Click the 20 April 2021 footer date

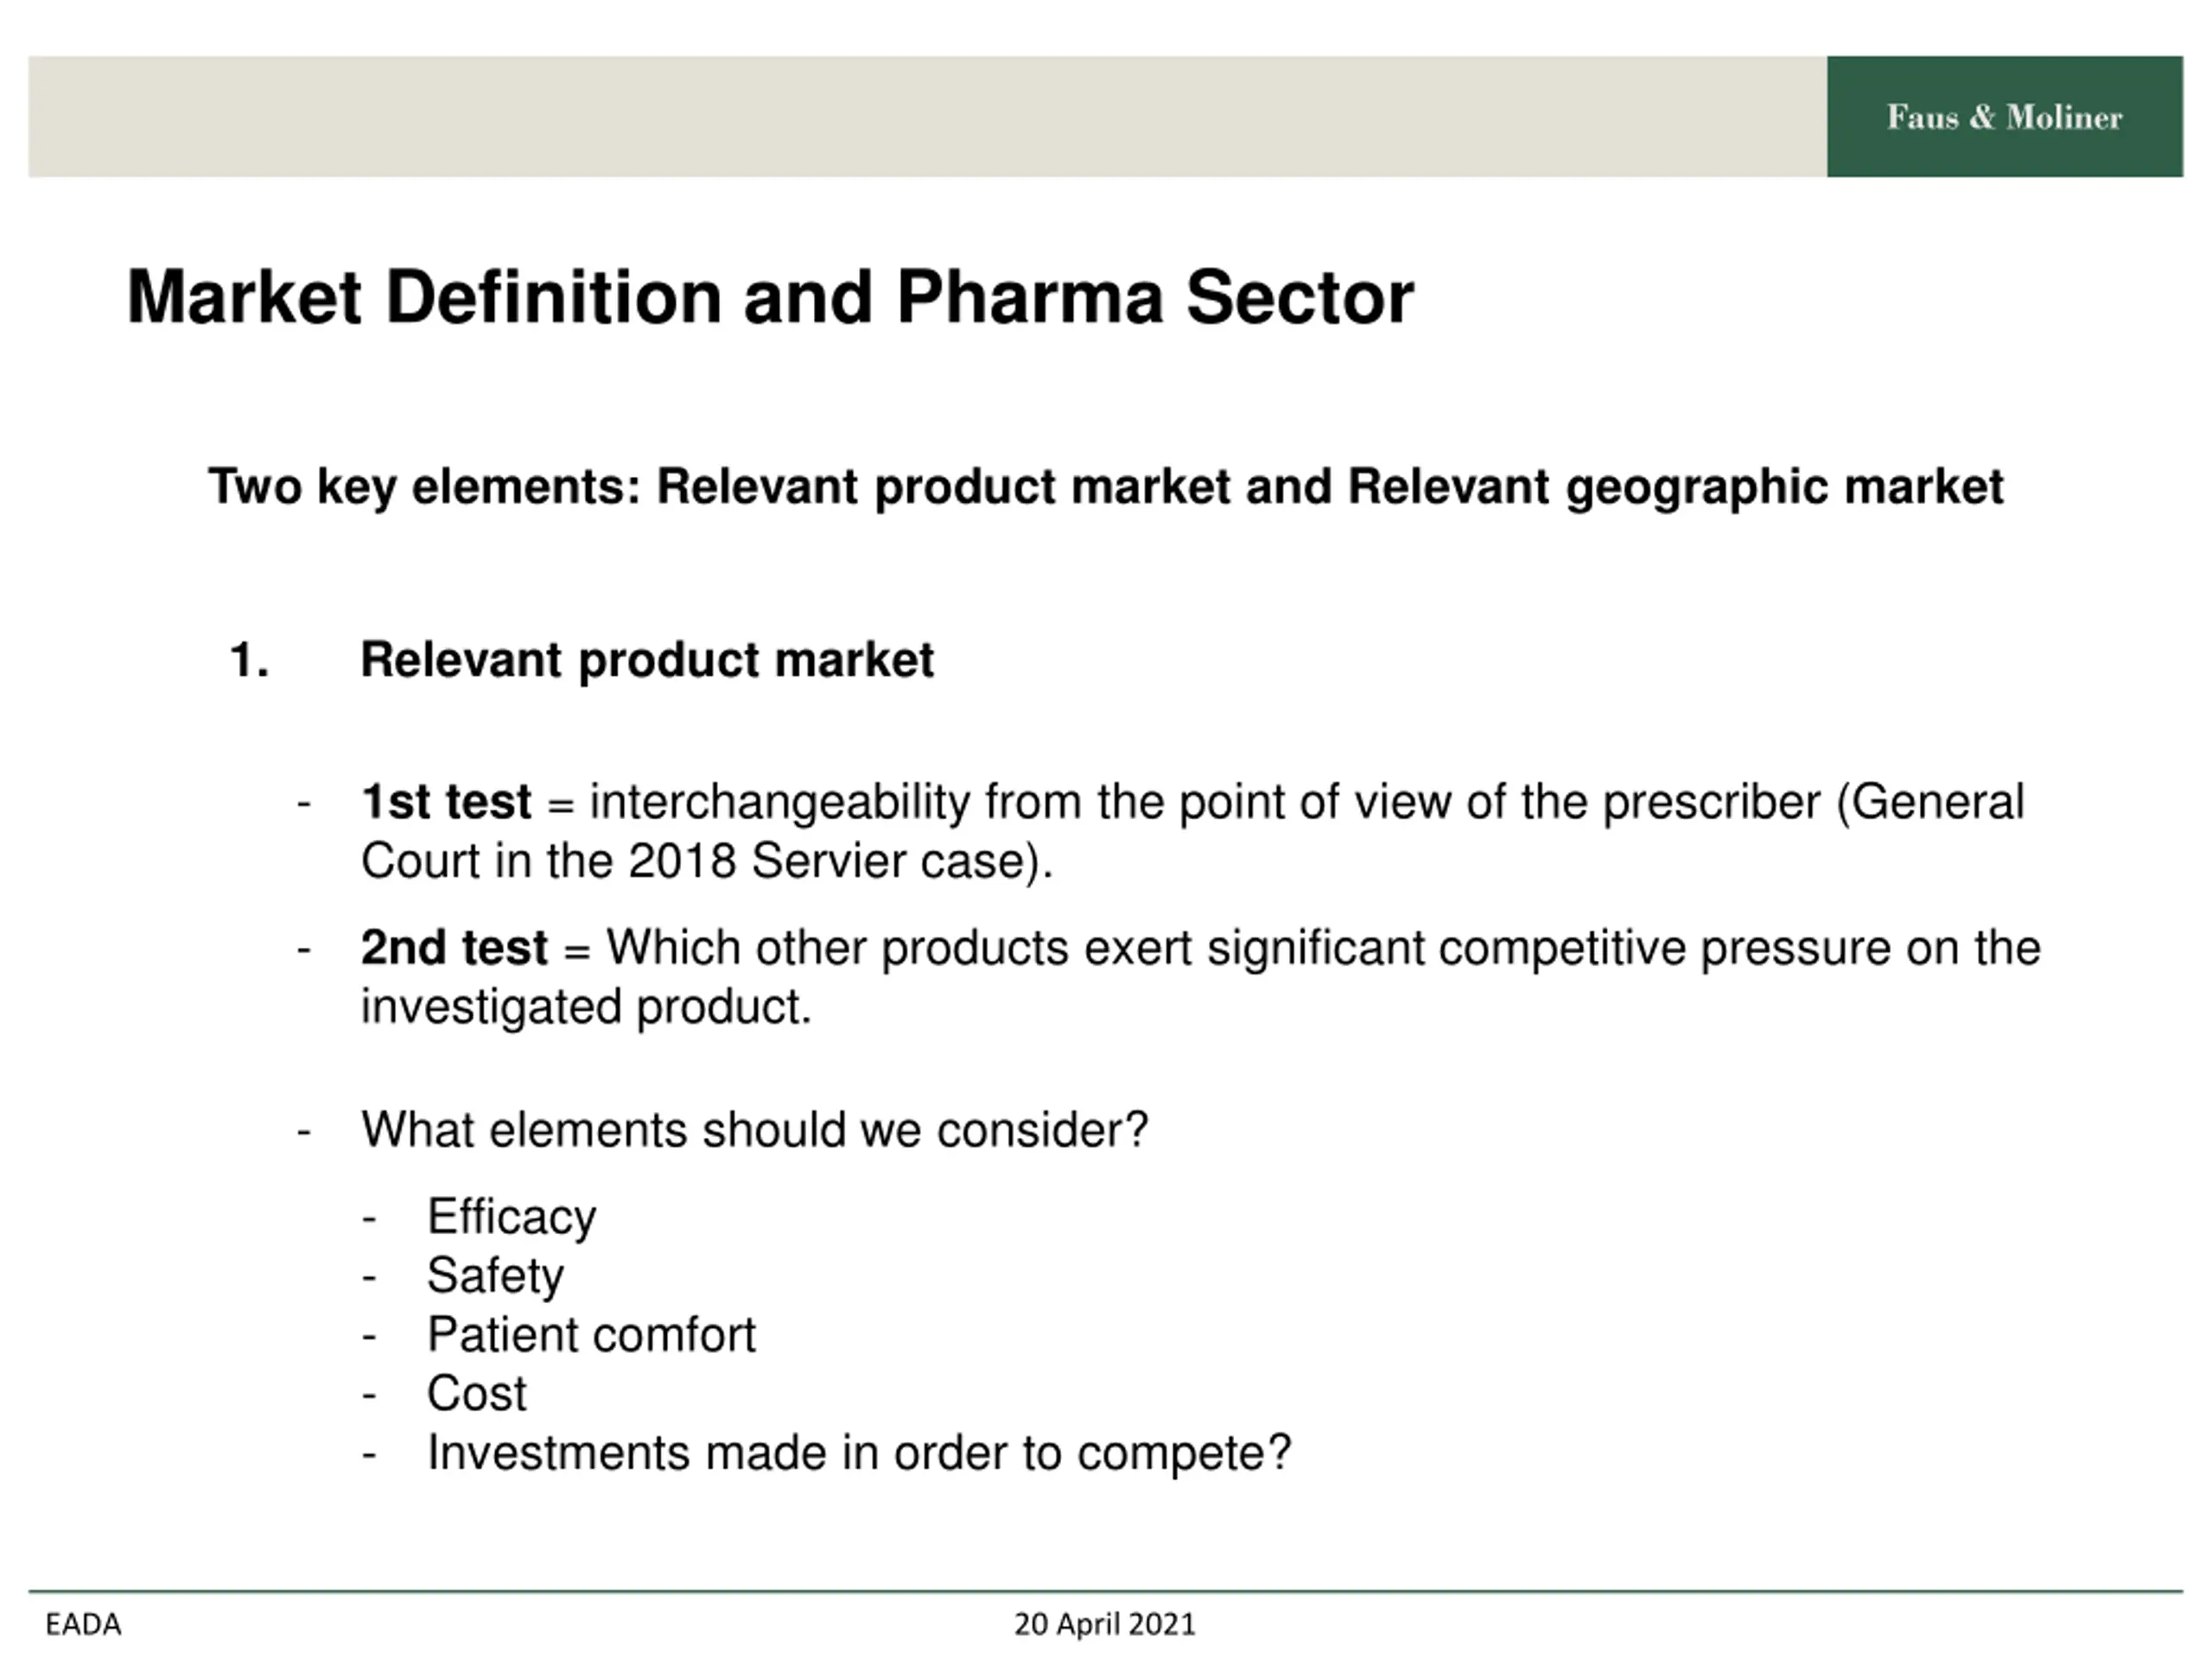[1105, 1625]
